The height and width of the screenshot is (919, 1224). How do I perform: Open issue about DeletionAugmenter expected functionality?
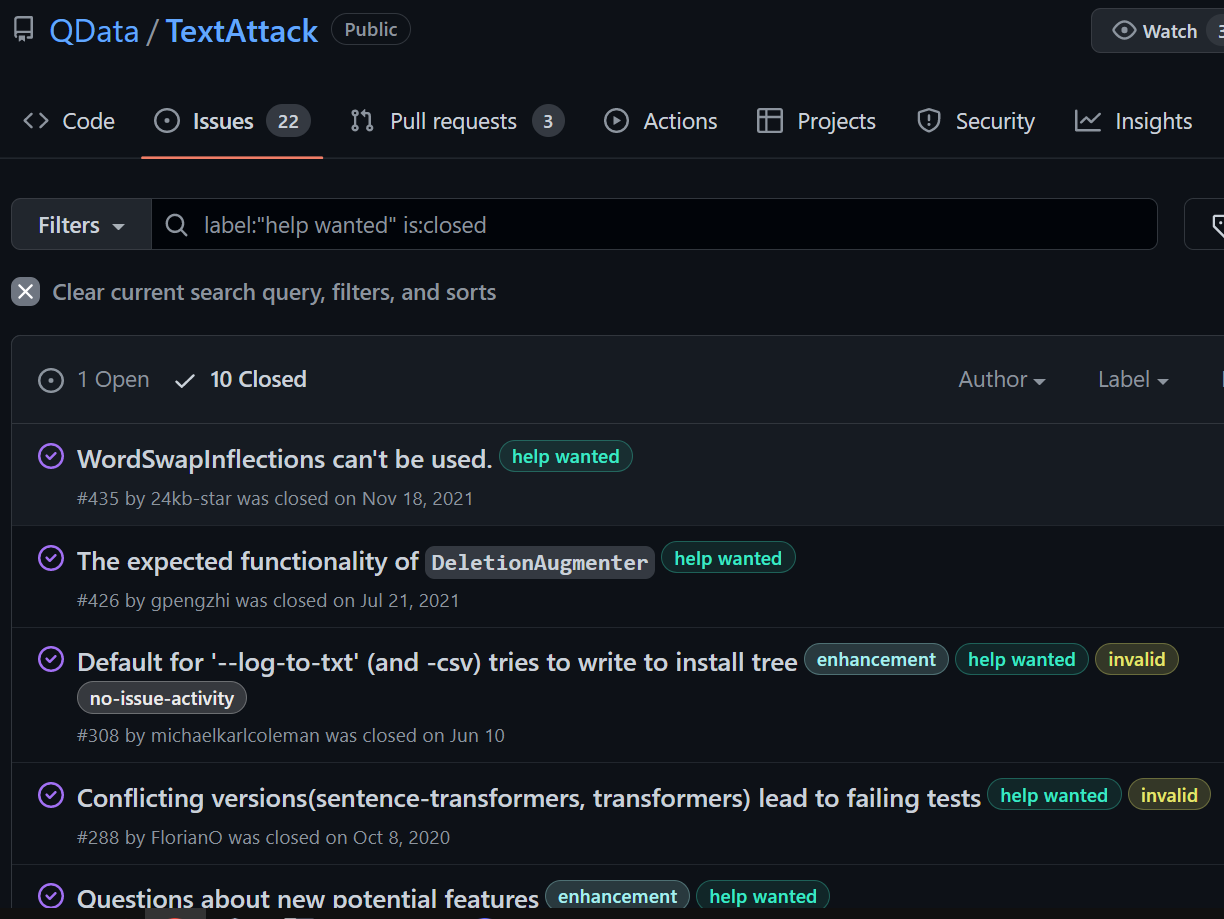366,562
